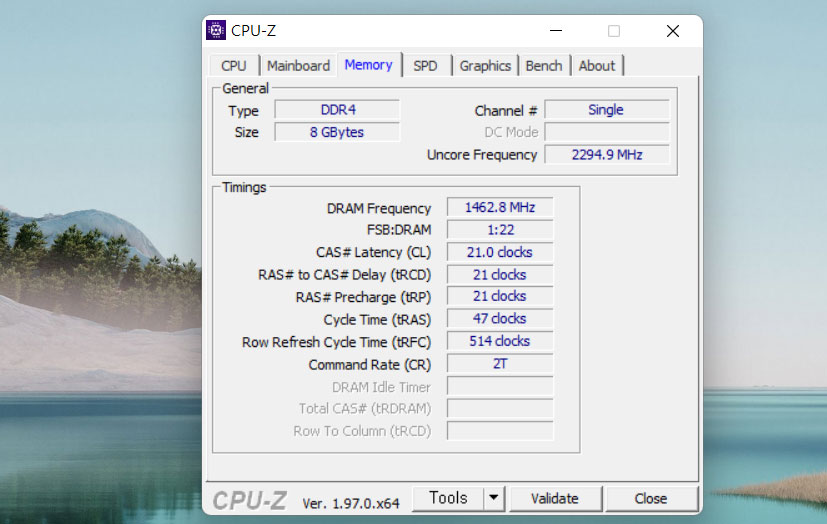Click the Command Rate (CR) label
Viewport: 827px width, 524px height.
(x=370, y=365)
